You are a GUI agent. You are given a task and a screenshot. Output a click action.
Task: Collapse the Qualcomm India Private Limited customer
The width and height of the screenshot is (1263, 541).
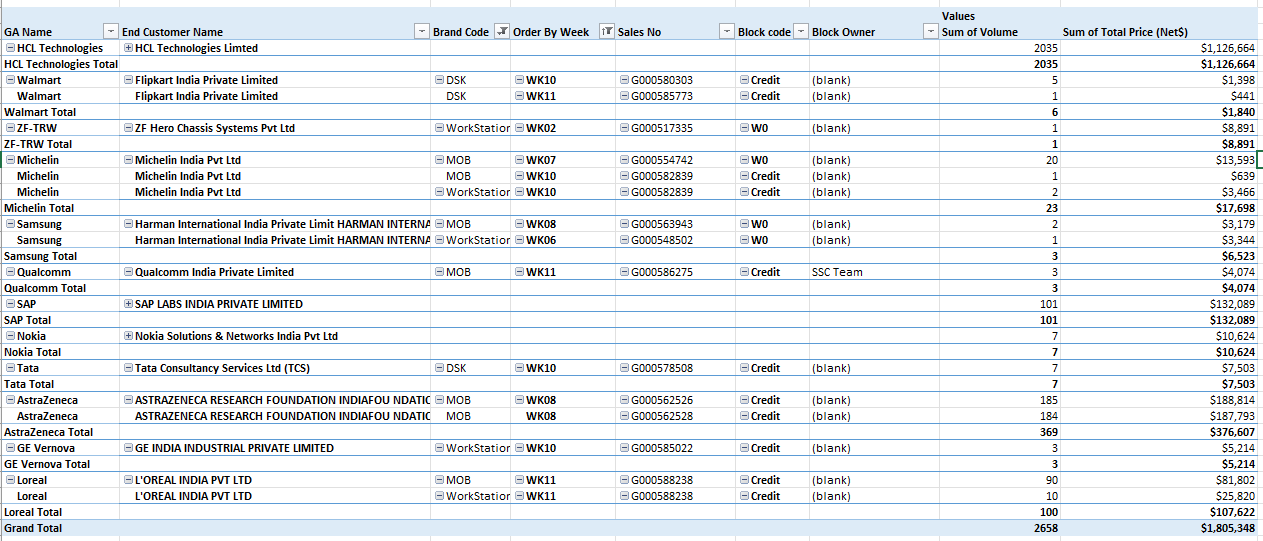pyautogui.click(x=128, y=272)
